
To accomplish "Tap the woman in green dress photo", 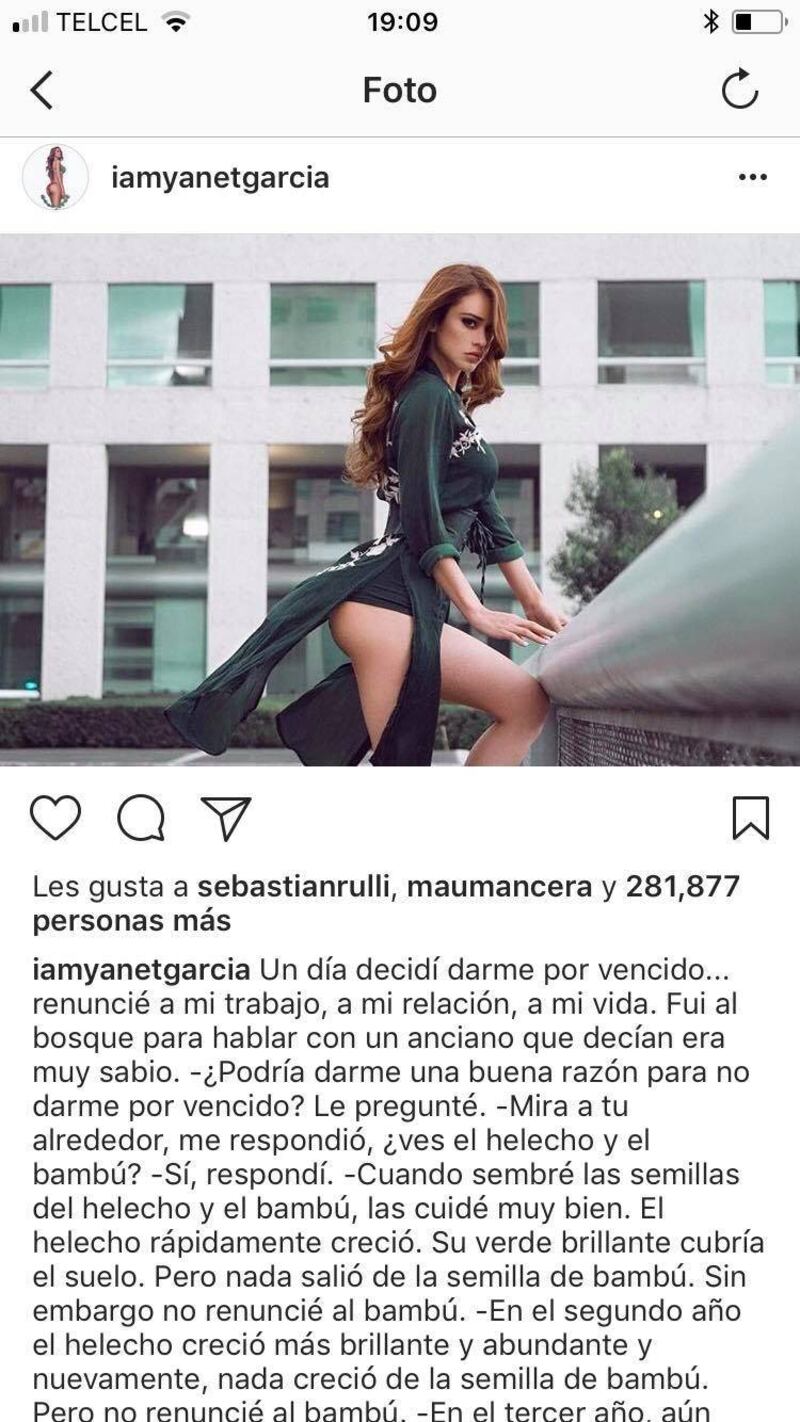I will [x=400, y=500].
